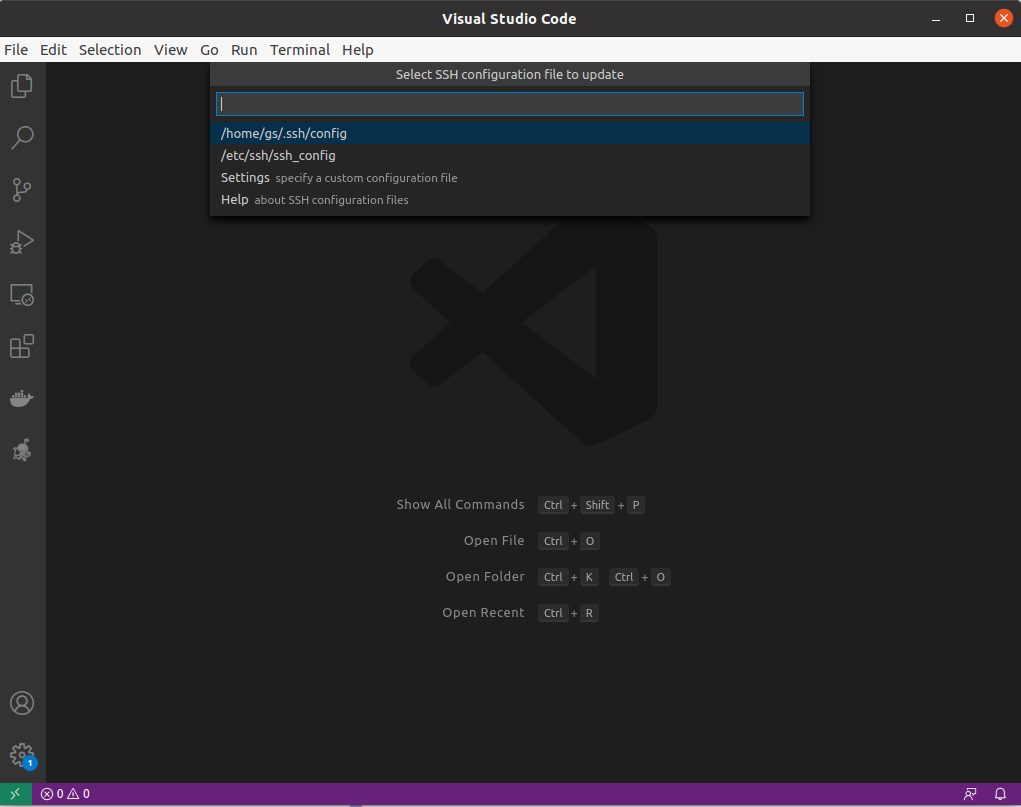Open notifications bell in status bar
The height and width of the screenshot is (807, 1021).
tap(1000, 794)
